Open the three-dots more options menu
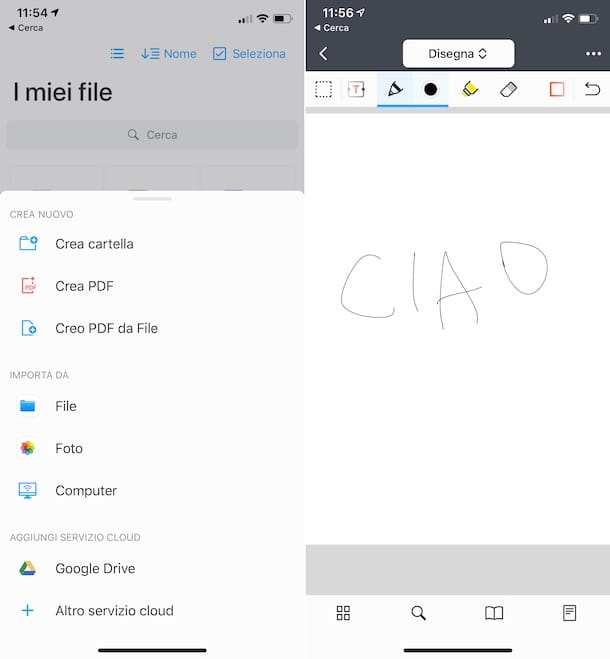610x659 pixels. [593, 54]
